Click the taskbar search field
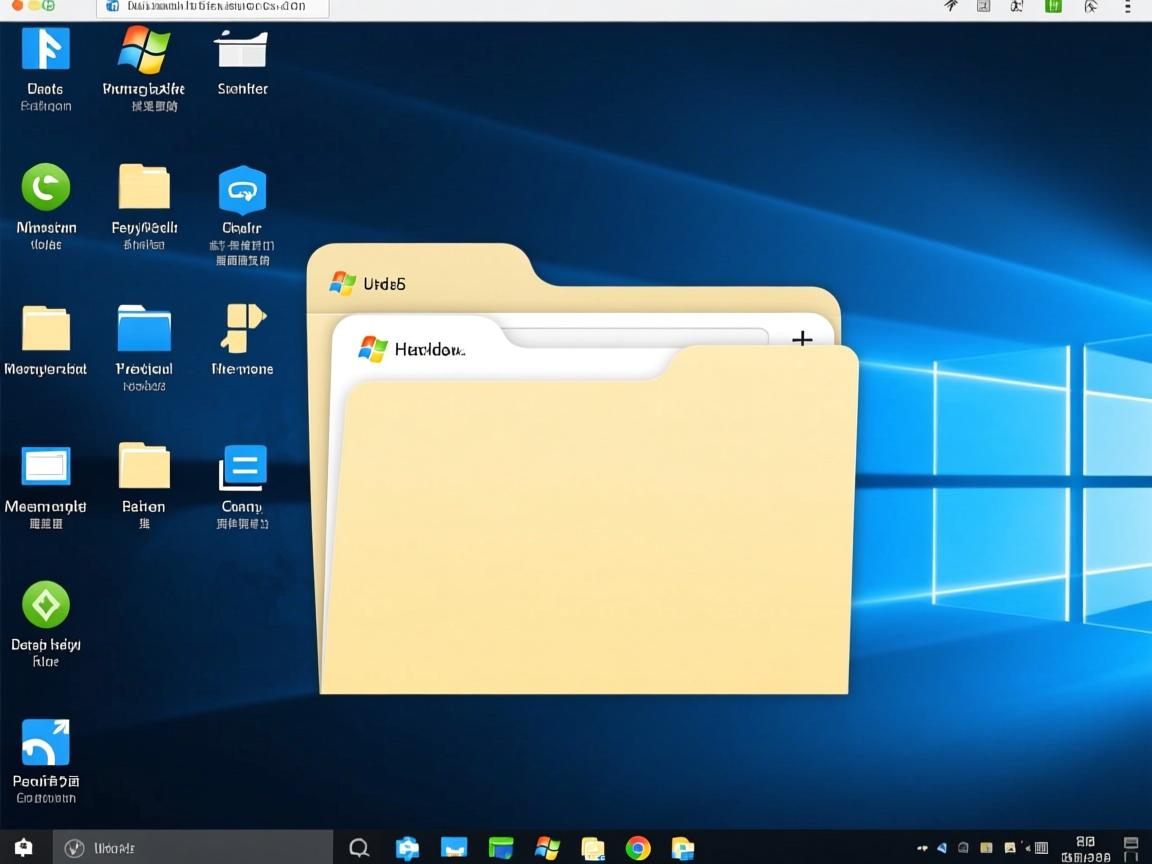 tap(192, 848)
